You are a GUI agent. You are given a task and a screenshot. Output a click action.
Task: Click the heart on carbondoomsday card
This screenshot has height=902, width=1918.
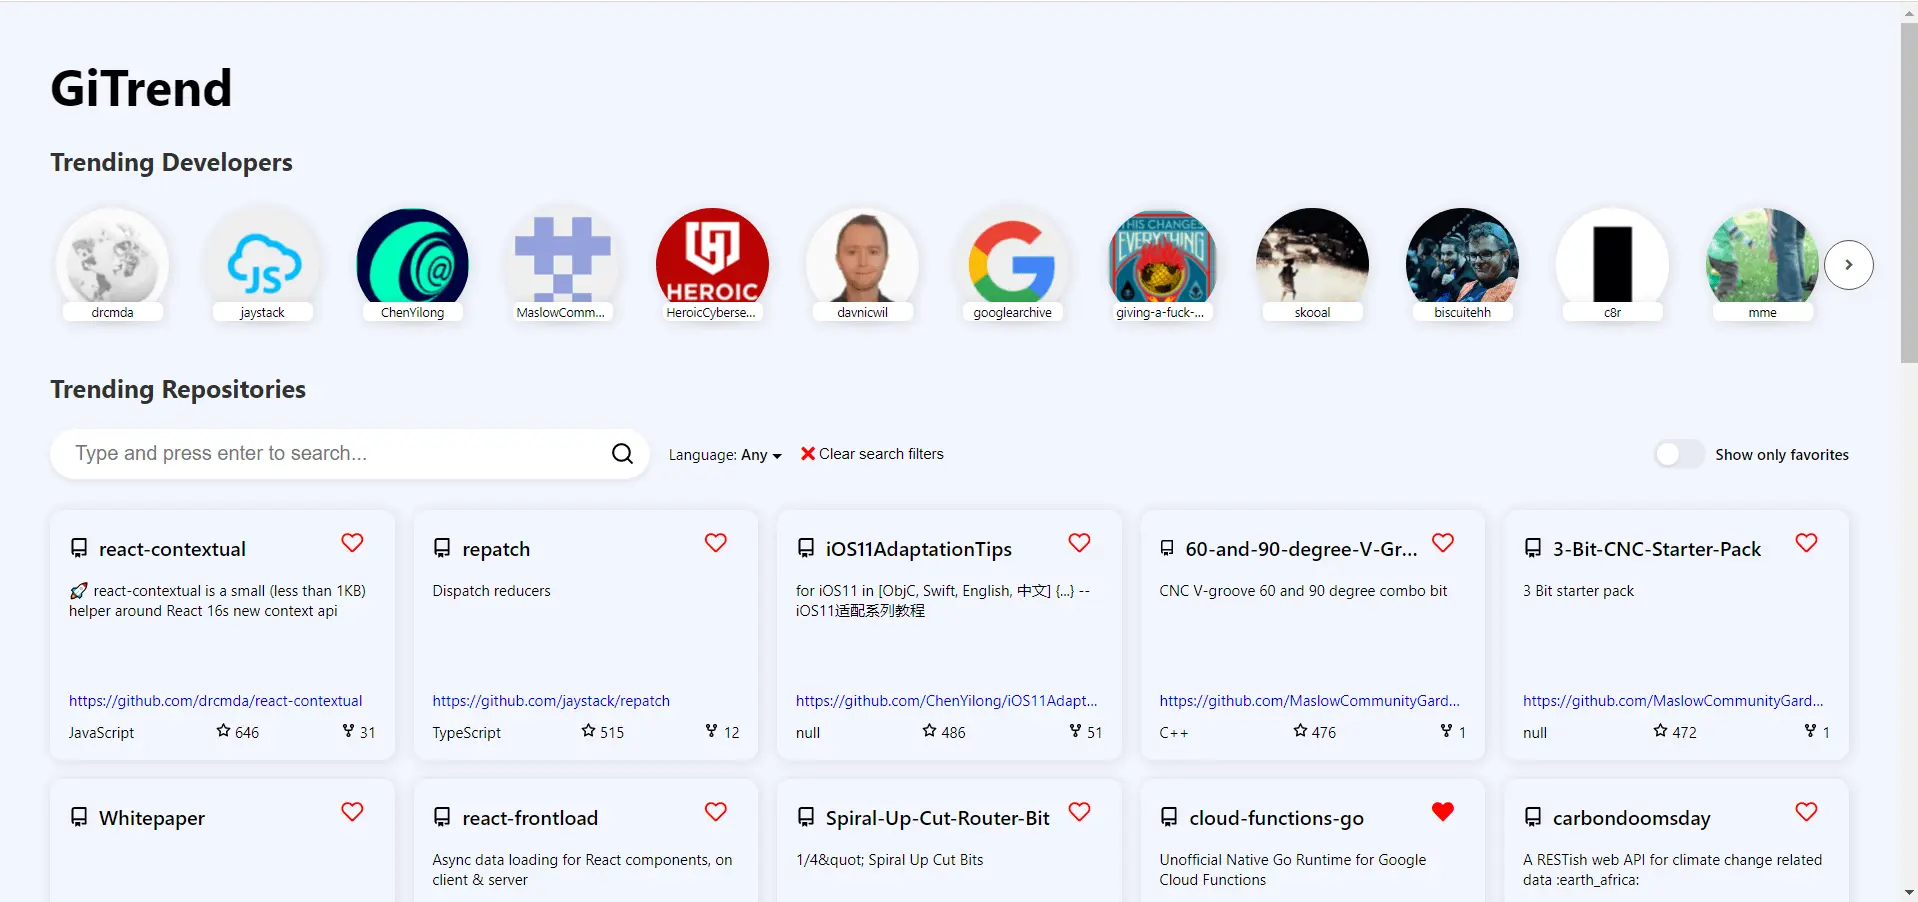point(1805,812)
